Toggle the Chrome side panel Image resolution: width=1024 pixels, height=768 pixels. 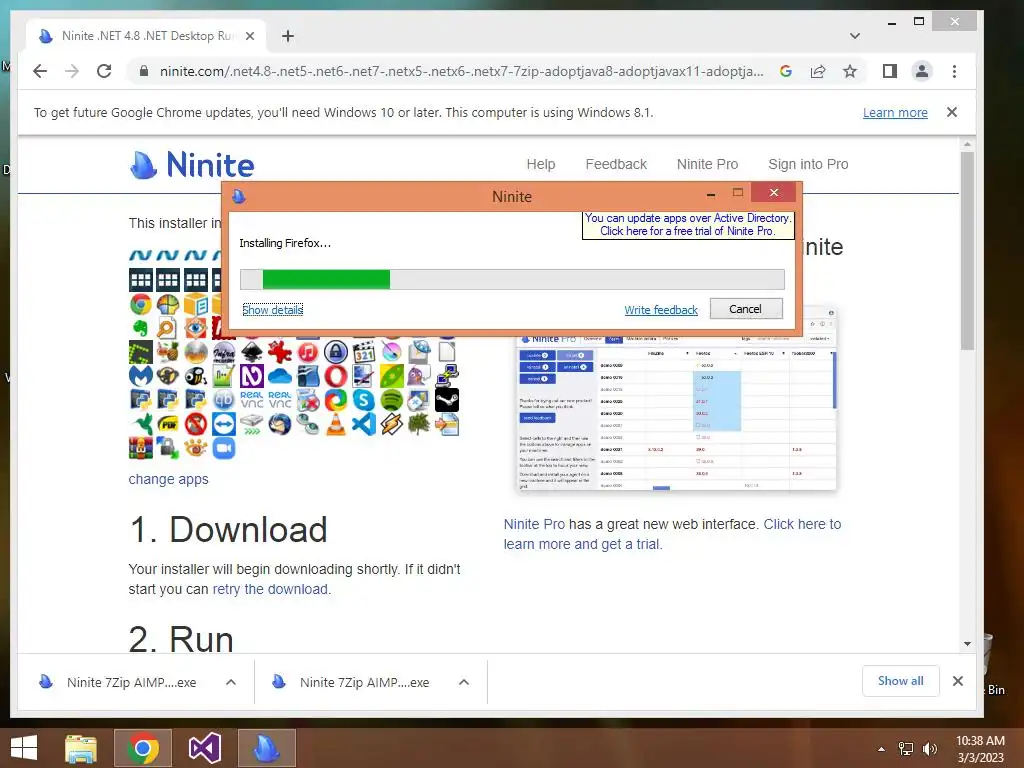pyautogui.click(x=889, y=71)
